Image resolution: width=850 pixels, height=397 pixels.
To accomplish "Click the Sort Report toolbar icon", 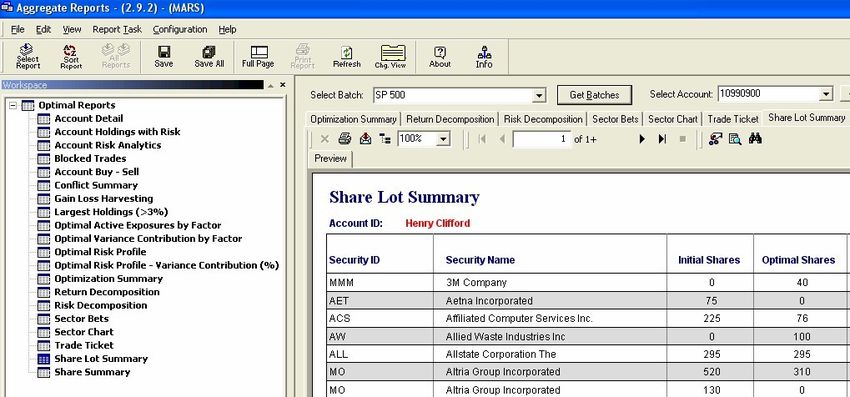I will click(70, 56).
